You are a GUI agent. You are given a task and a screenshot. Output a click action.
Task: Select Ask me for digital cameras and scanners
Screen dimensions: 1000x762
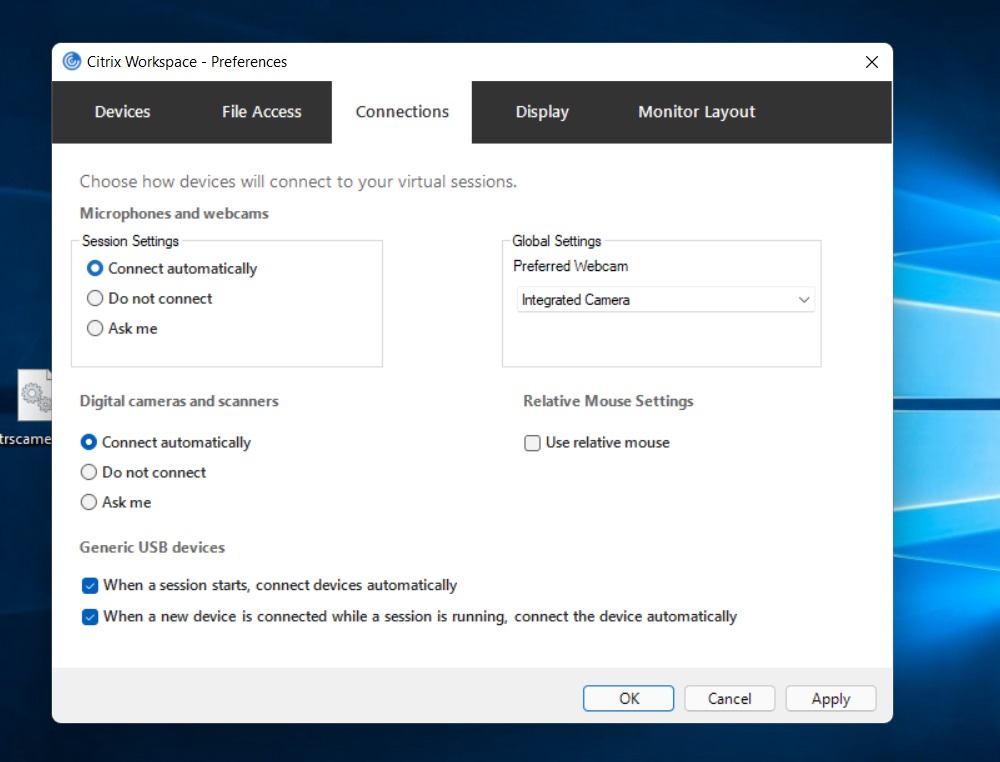(x=89, y=502)
